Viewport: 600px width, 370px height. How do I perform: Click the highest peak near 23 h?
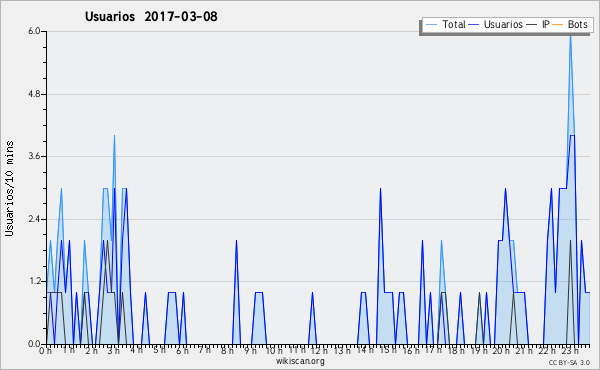click(x=570, y=35)
